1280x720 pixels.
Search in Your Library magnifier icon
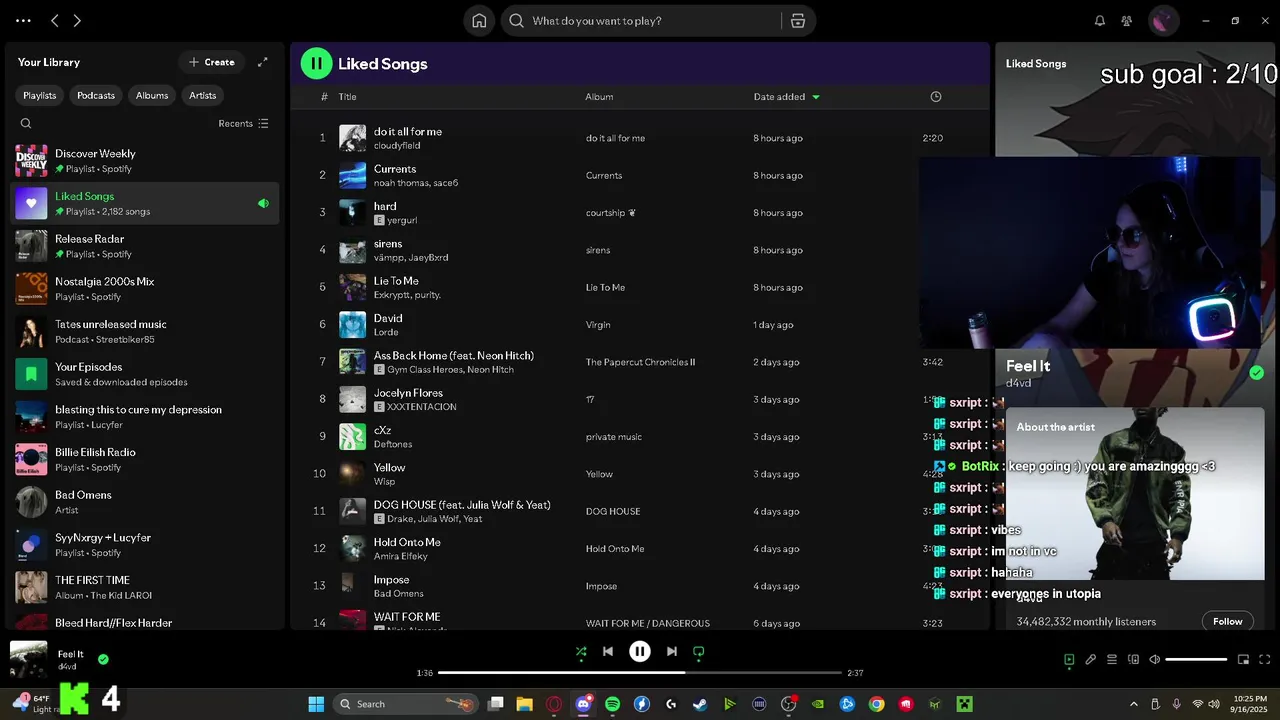tap(26, 124)
